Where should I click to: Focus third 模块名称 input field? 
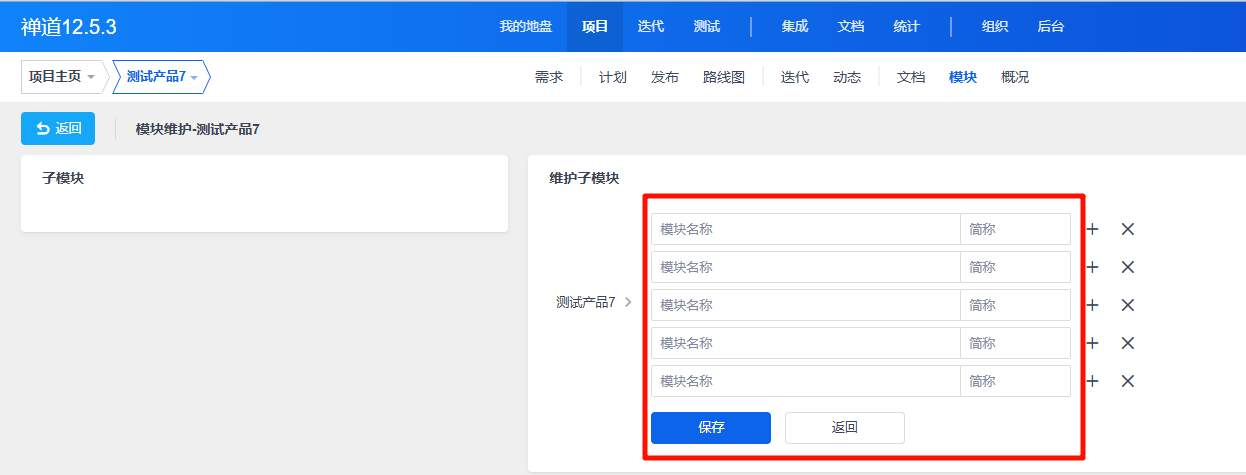coord(806,305)
